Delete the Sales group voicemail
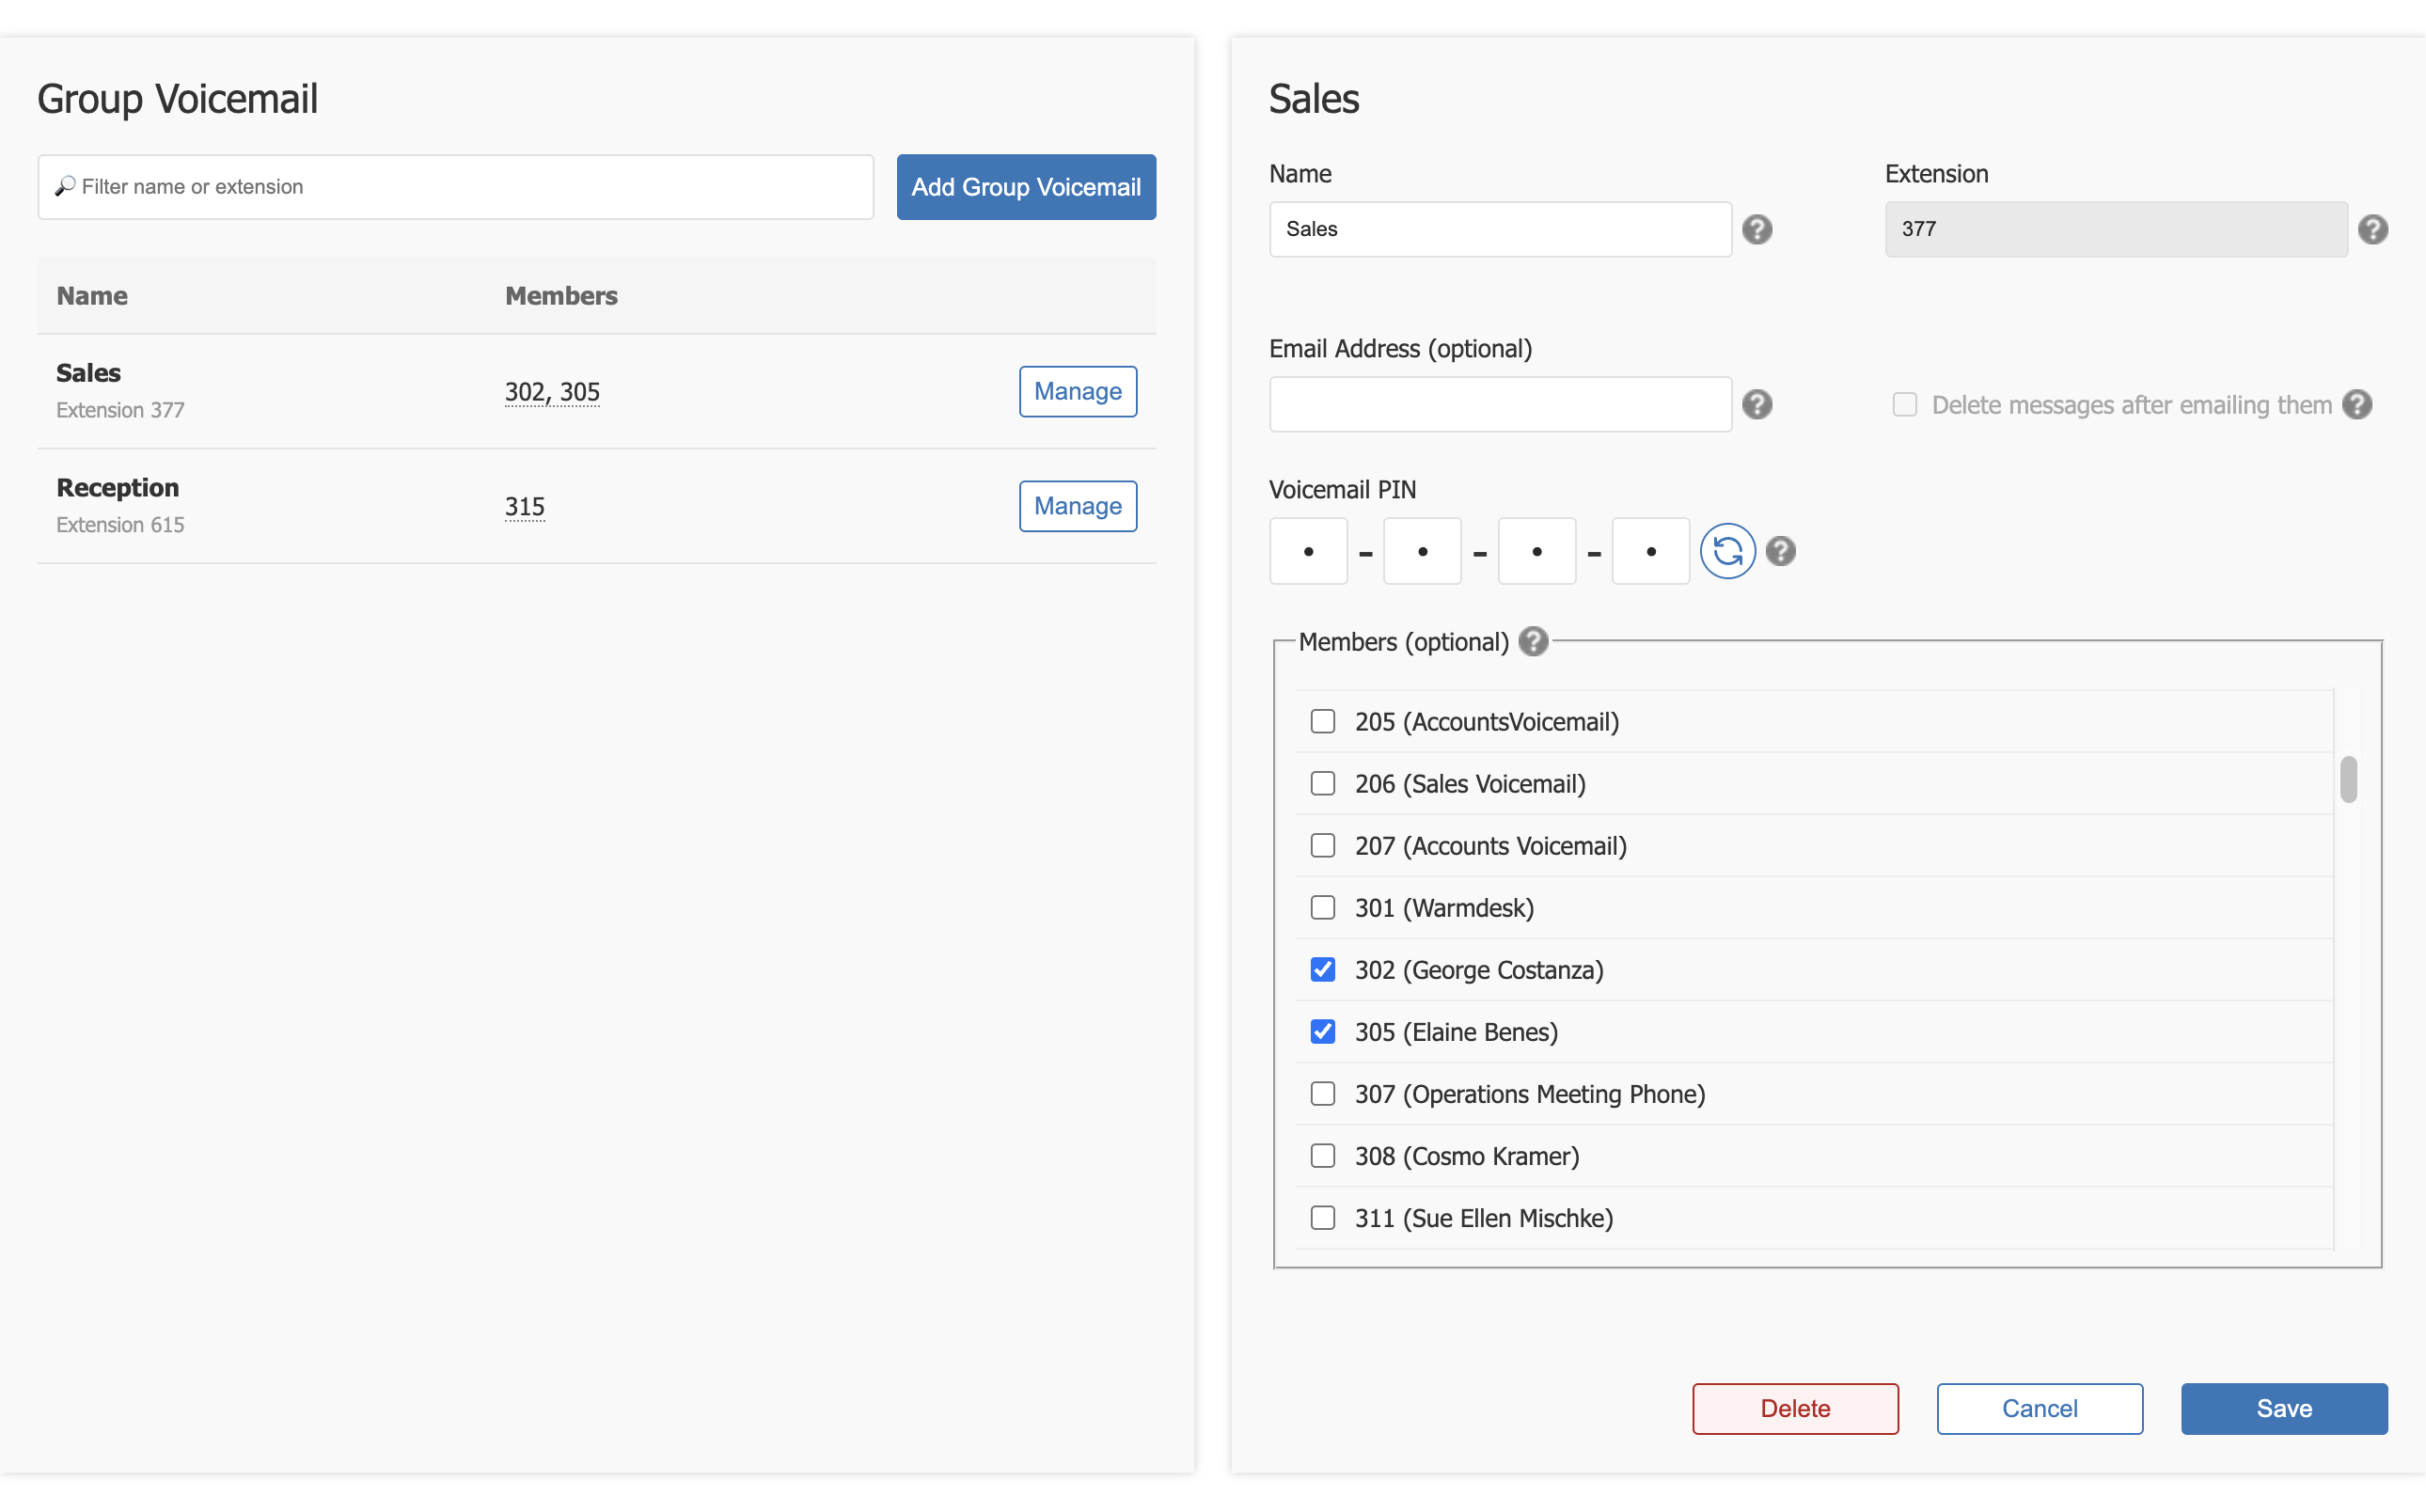Image resolution: width=2426 pixels, height=1512 pixels. [1795, 1409]
